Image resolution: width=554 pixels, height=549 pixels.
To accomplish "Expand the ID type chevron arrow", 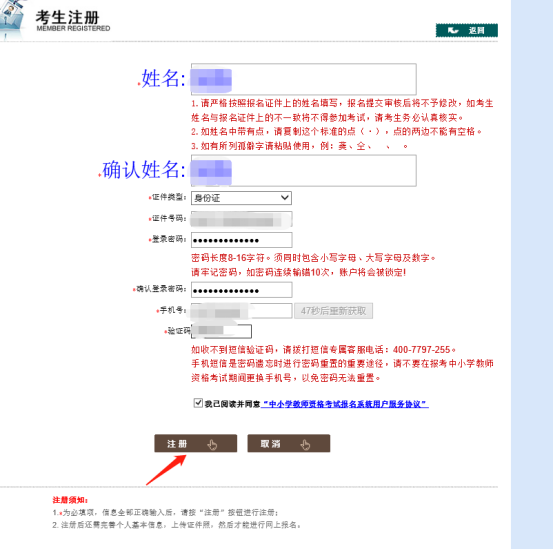I will click(x=284, y=197).
